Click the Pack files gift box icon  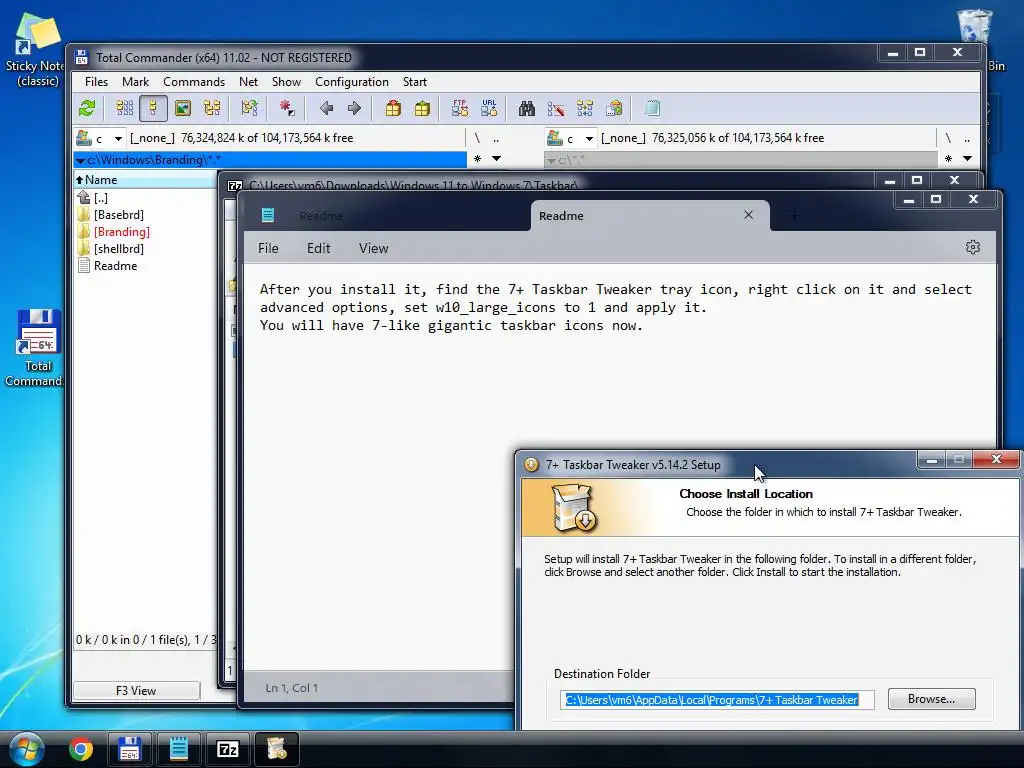tap(392, 108)
